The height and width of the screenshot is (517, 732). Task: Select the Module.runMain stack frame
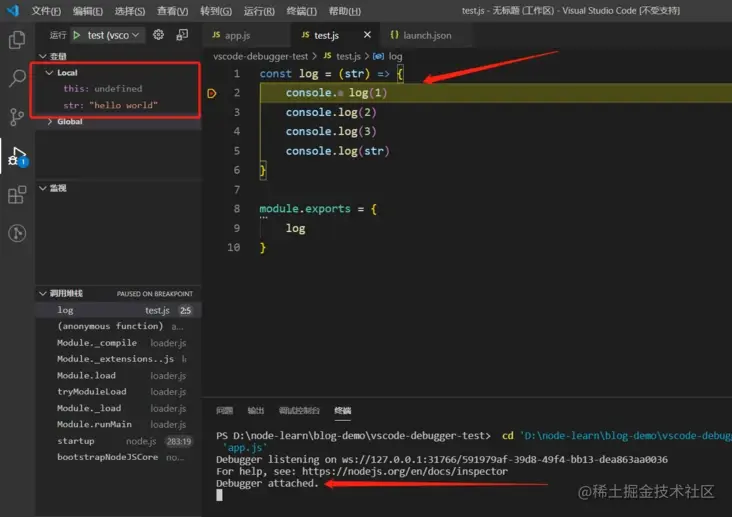coord(119,425)
